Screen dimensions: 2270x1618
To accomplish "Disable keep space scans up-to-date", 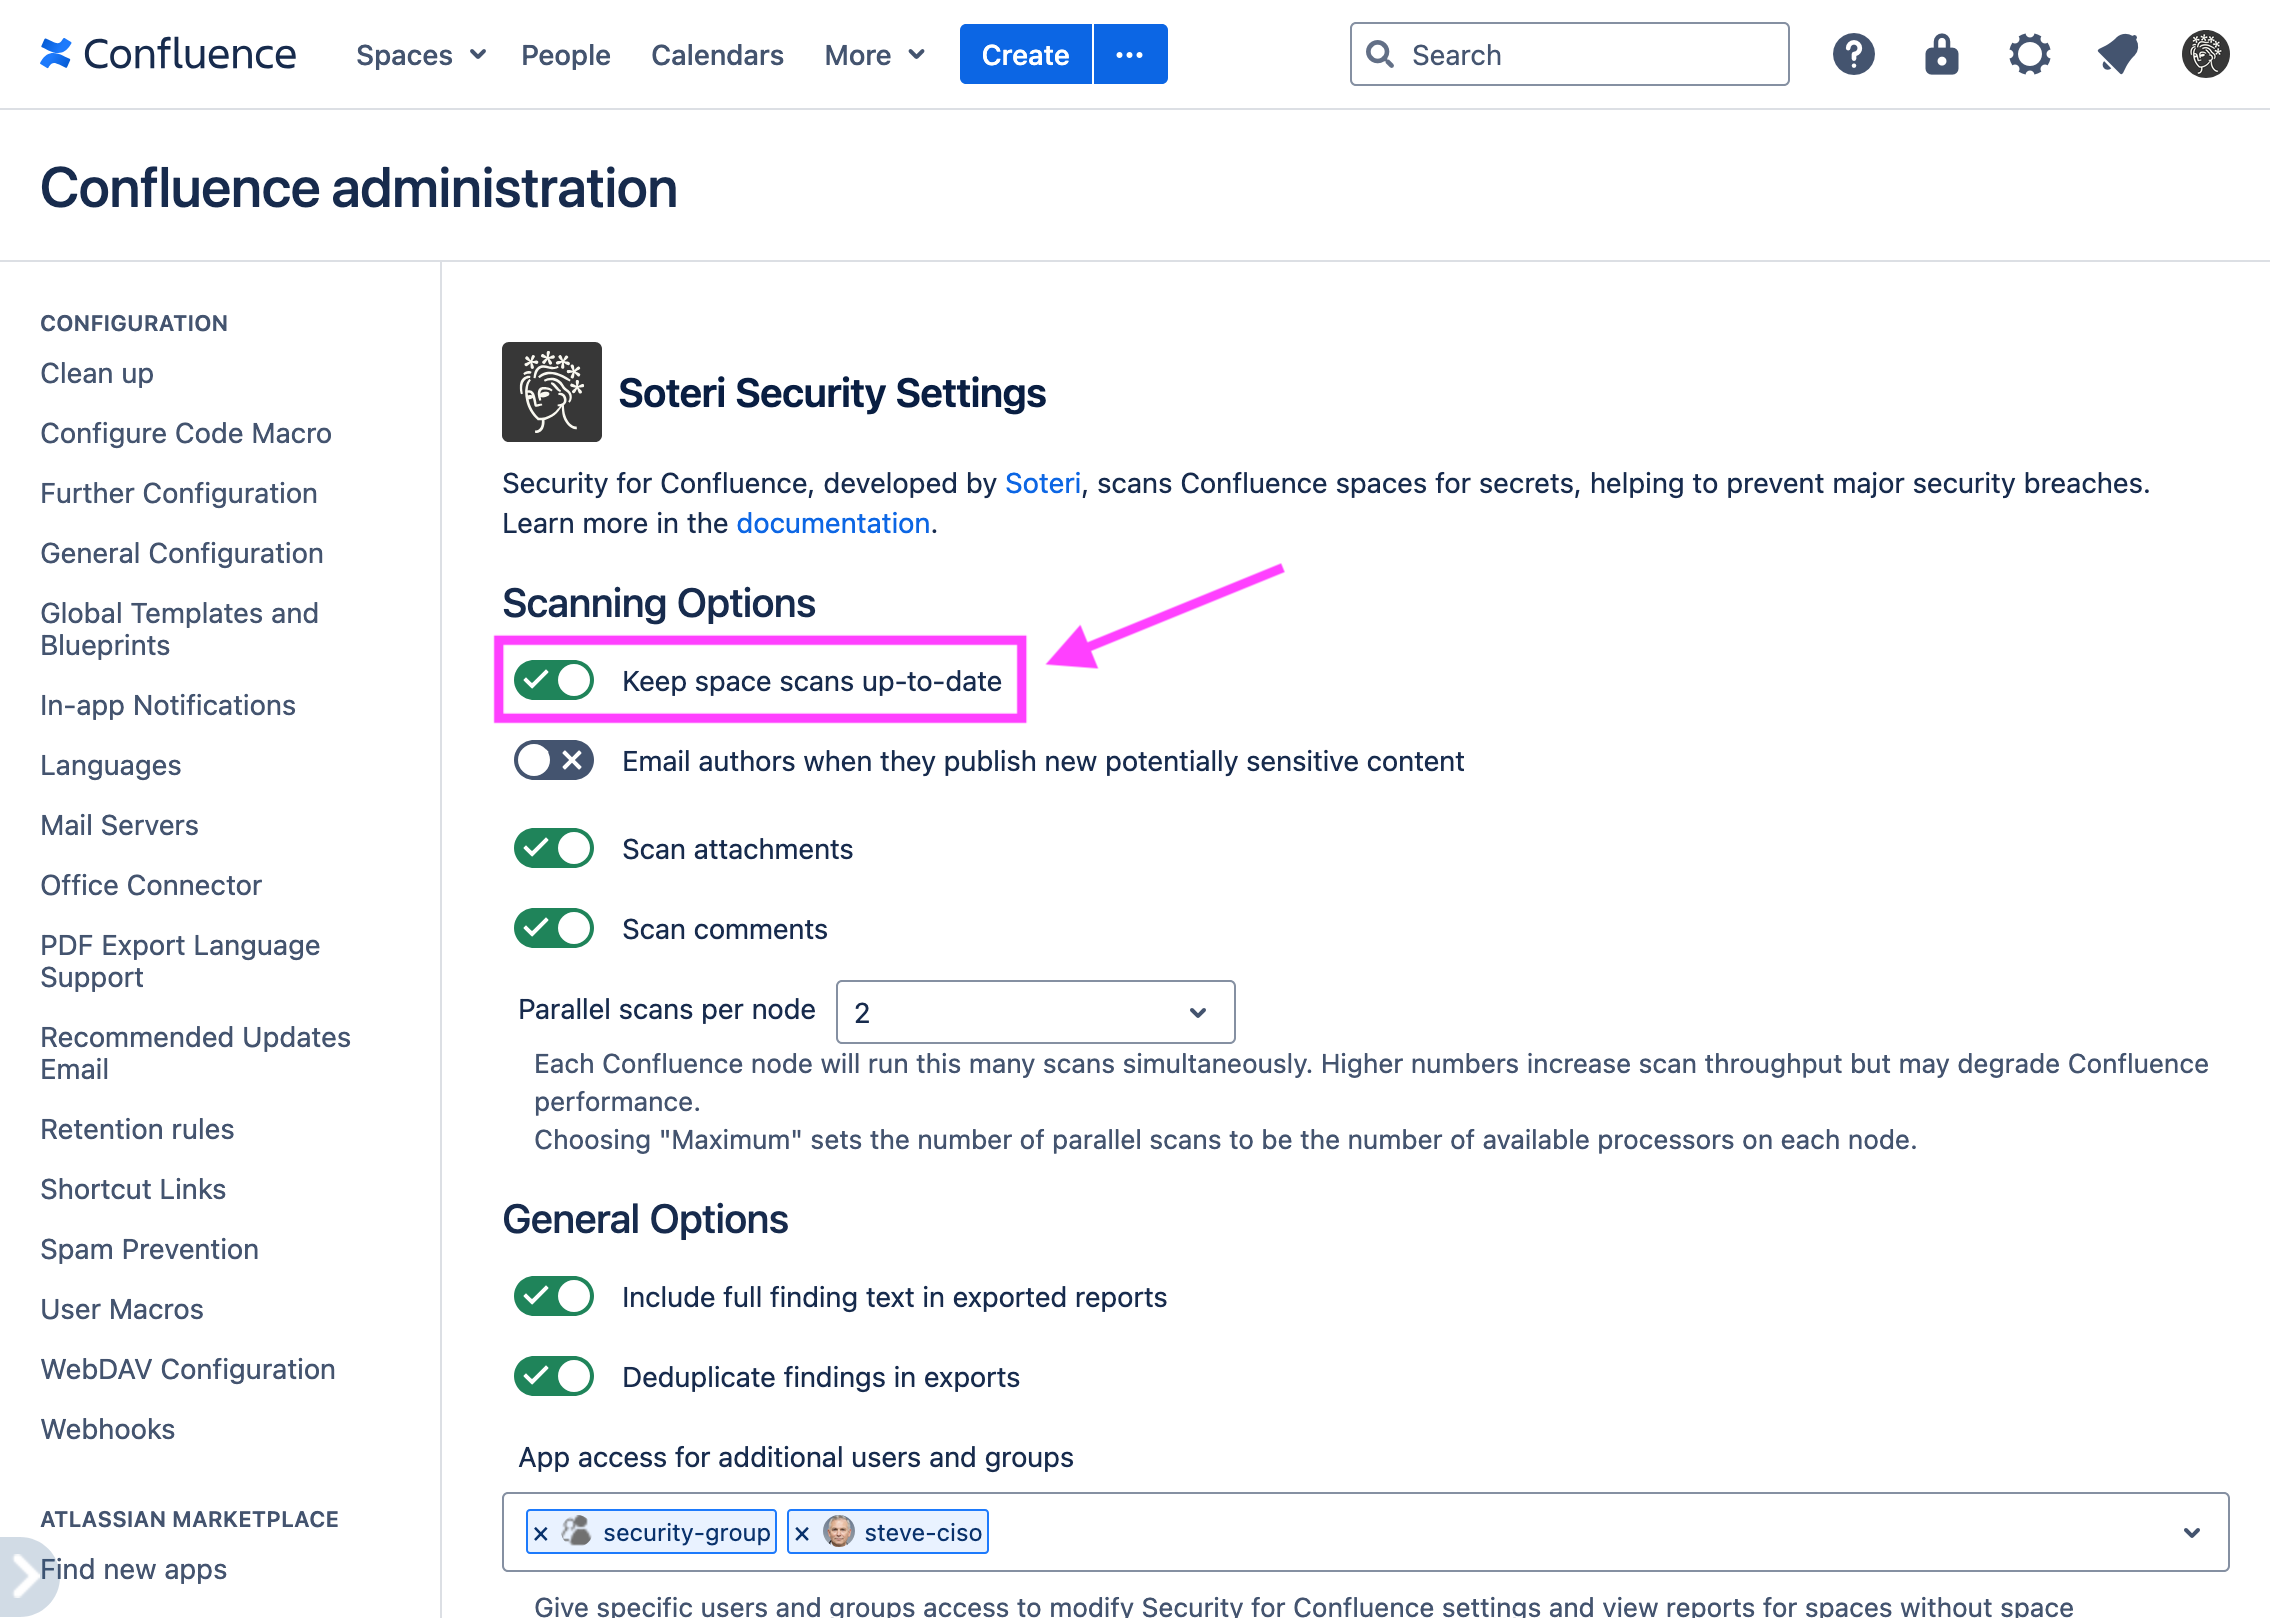I will tap(553, 681).
